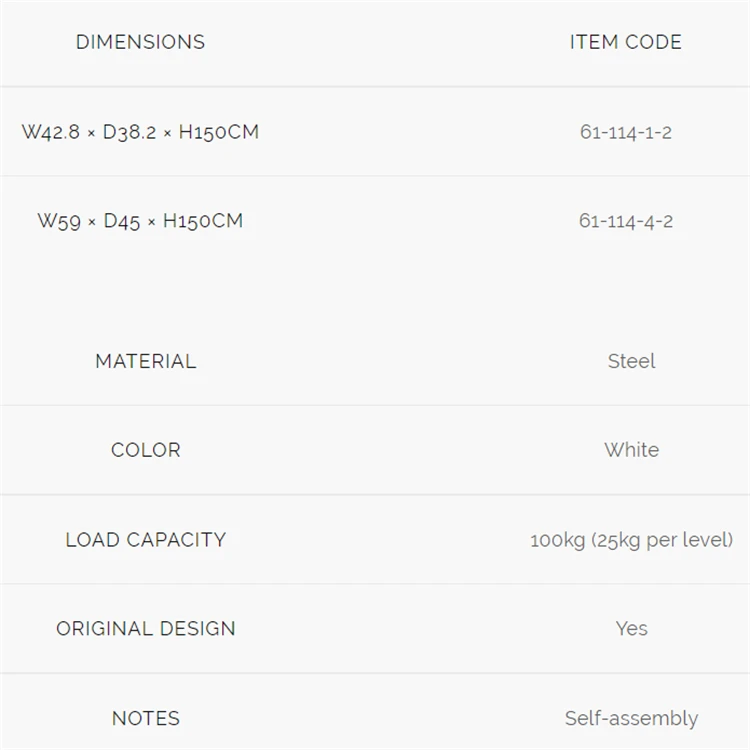The height and width of the screenshot is (750, 750).
Task: Click the DIMENSIONS column header
Action: [140, 42]
